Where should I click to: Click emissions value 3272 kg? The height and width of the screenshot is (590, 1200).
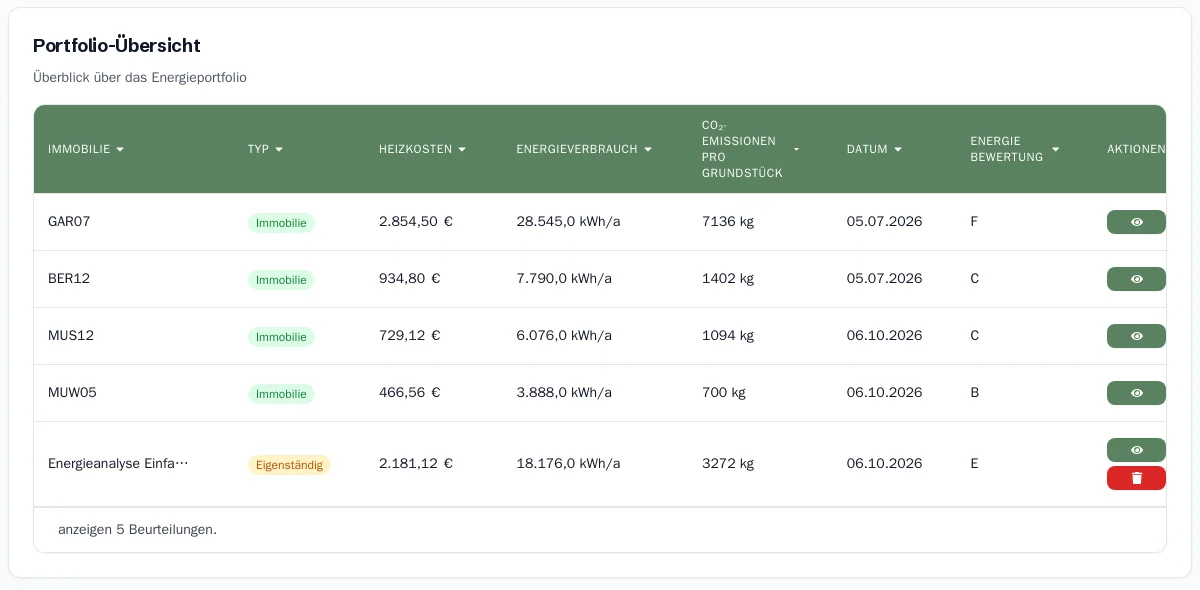[728, 464]
